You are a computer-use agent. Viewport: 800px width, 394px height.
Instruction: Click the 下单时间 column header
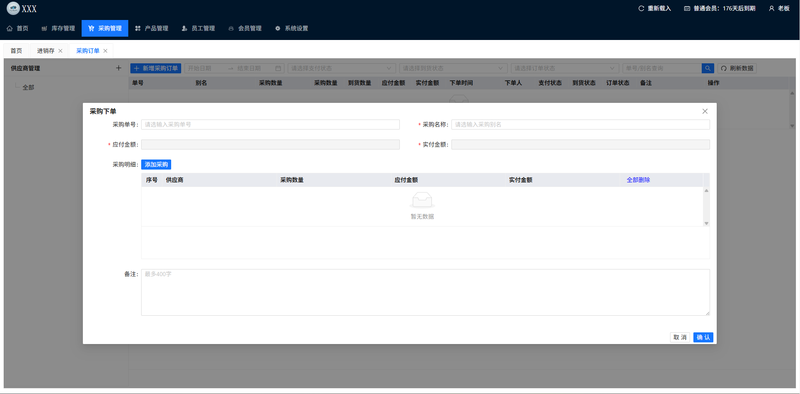point(461,83)
